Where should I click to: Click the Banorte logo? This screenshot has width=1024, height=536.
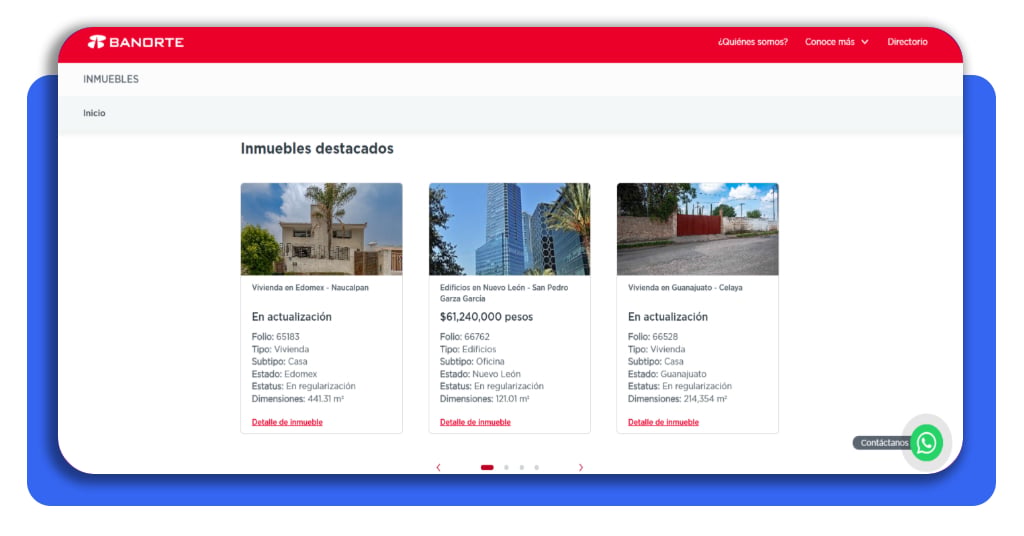coord(136,42)
